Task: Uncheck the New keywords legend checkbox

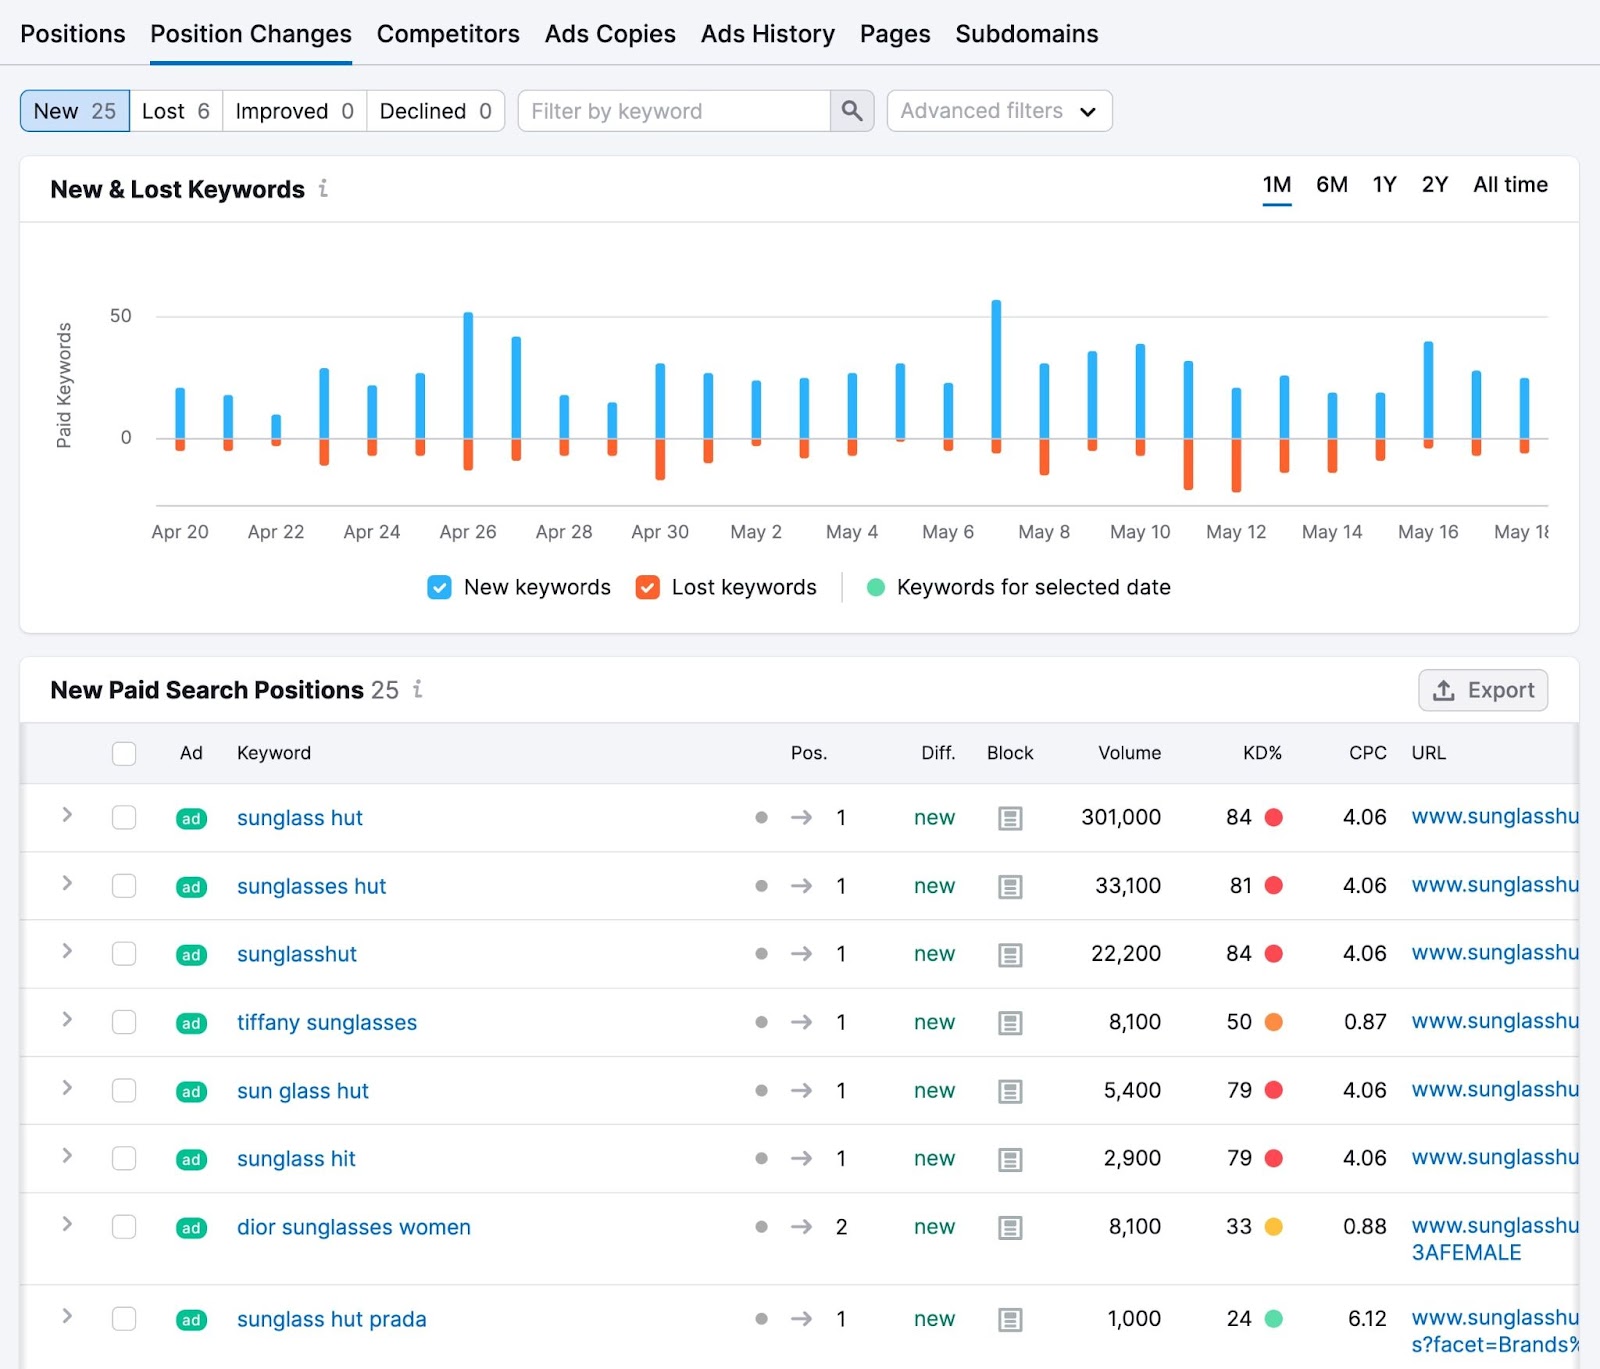Action: tap(439, 587)
